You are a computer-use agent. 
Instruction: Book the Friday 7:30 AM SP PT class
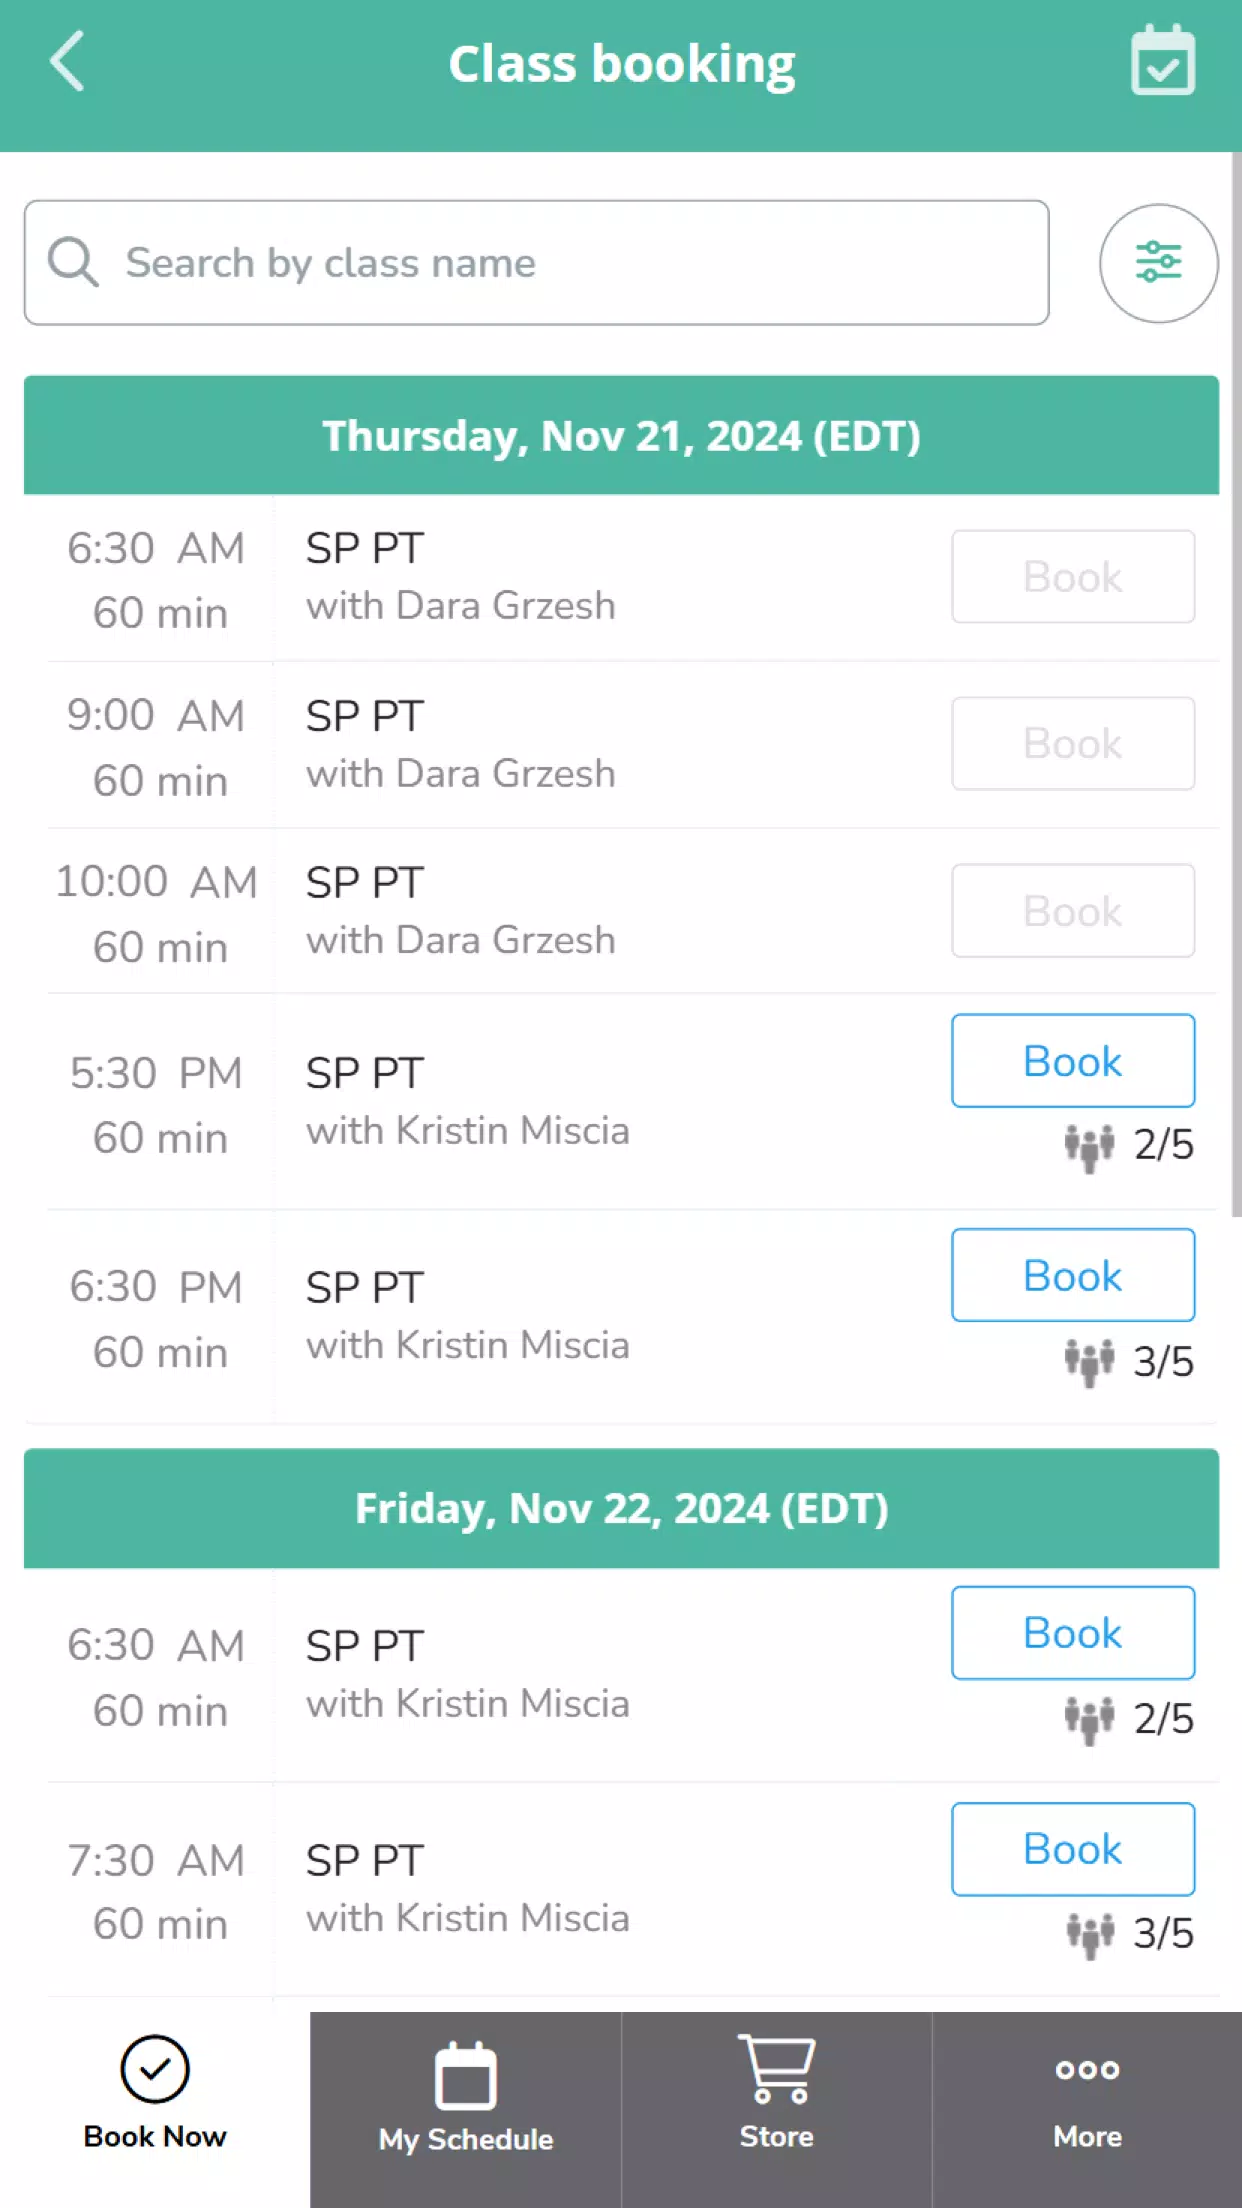(x=1073, y=1849)
